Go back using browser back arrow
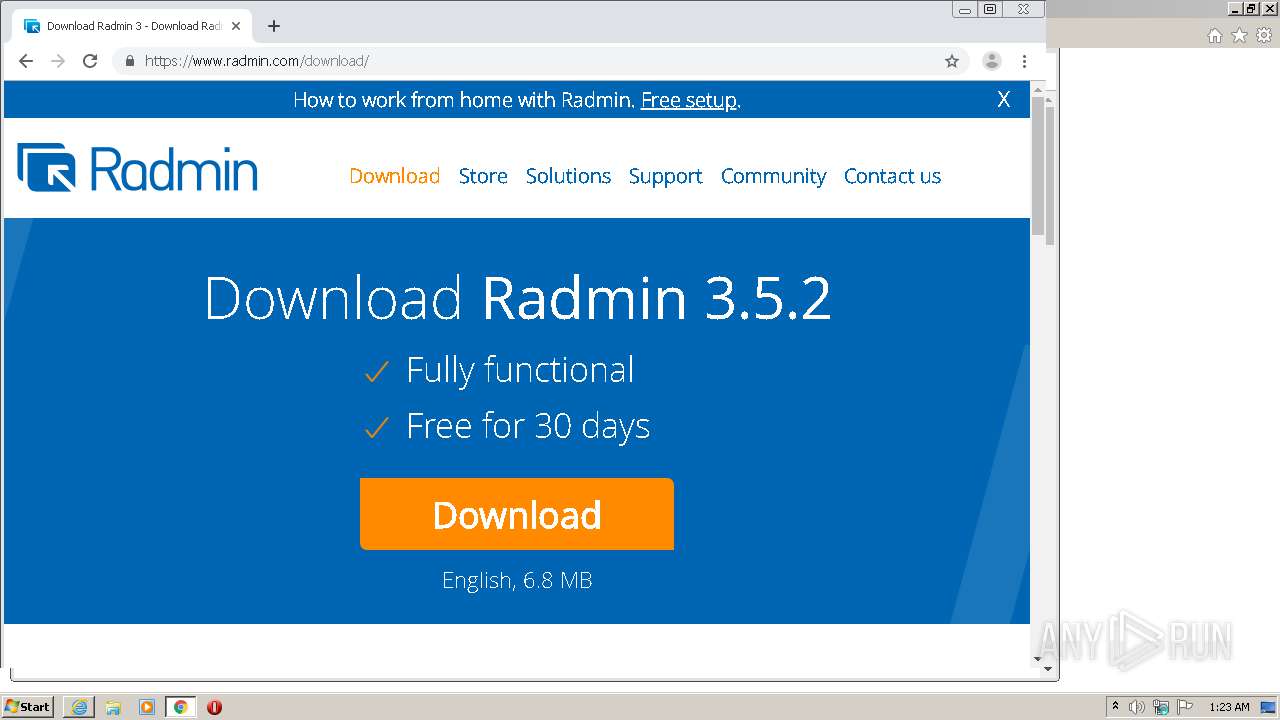The width and height of the screenshot is (1280, 720). (x=26, y=61)
